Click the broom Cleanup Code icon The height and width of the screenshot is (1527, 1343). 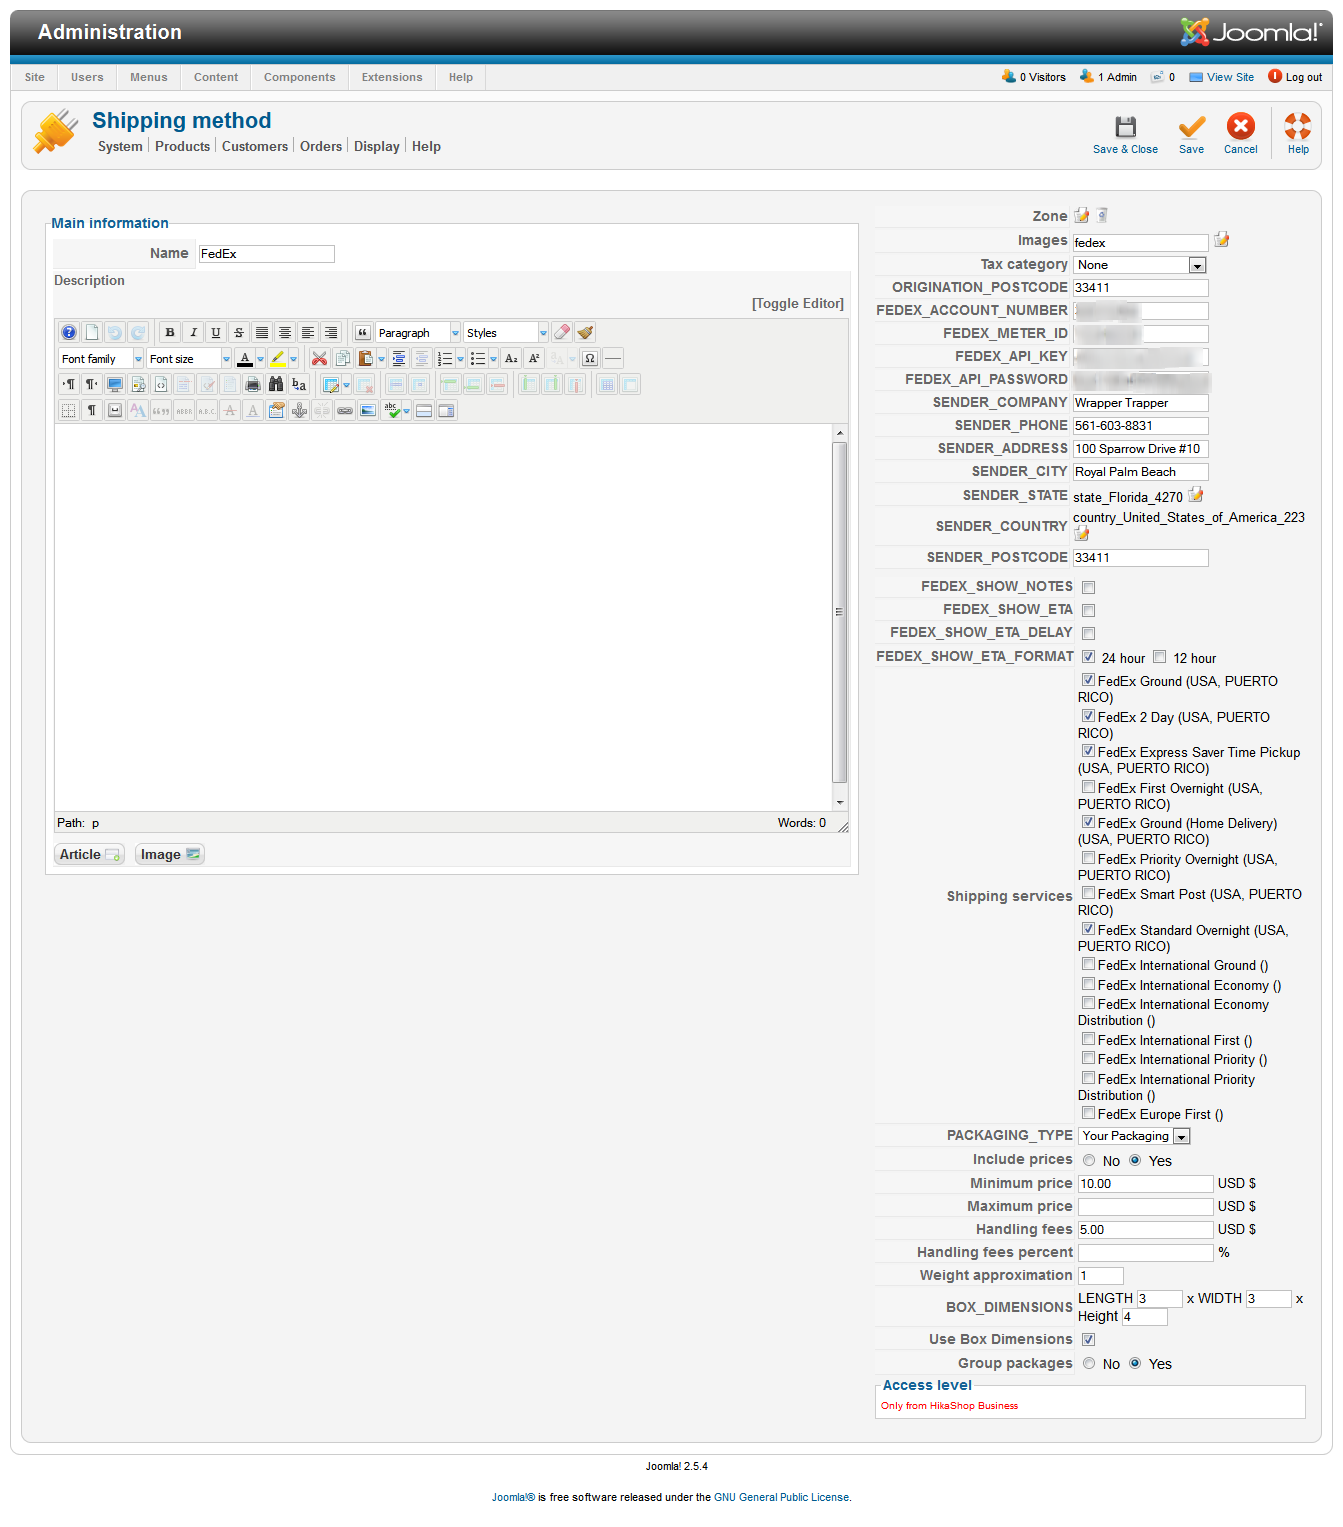point(585,332)
